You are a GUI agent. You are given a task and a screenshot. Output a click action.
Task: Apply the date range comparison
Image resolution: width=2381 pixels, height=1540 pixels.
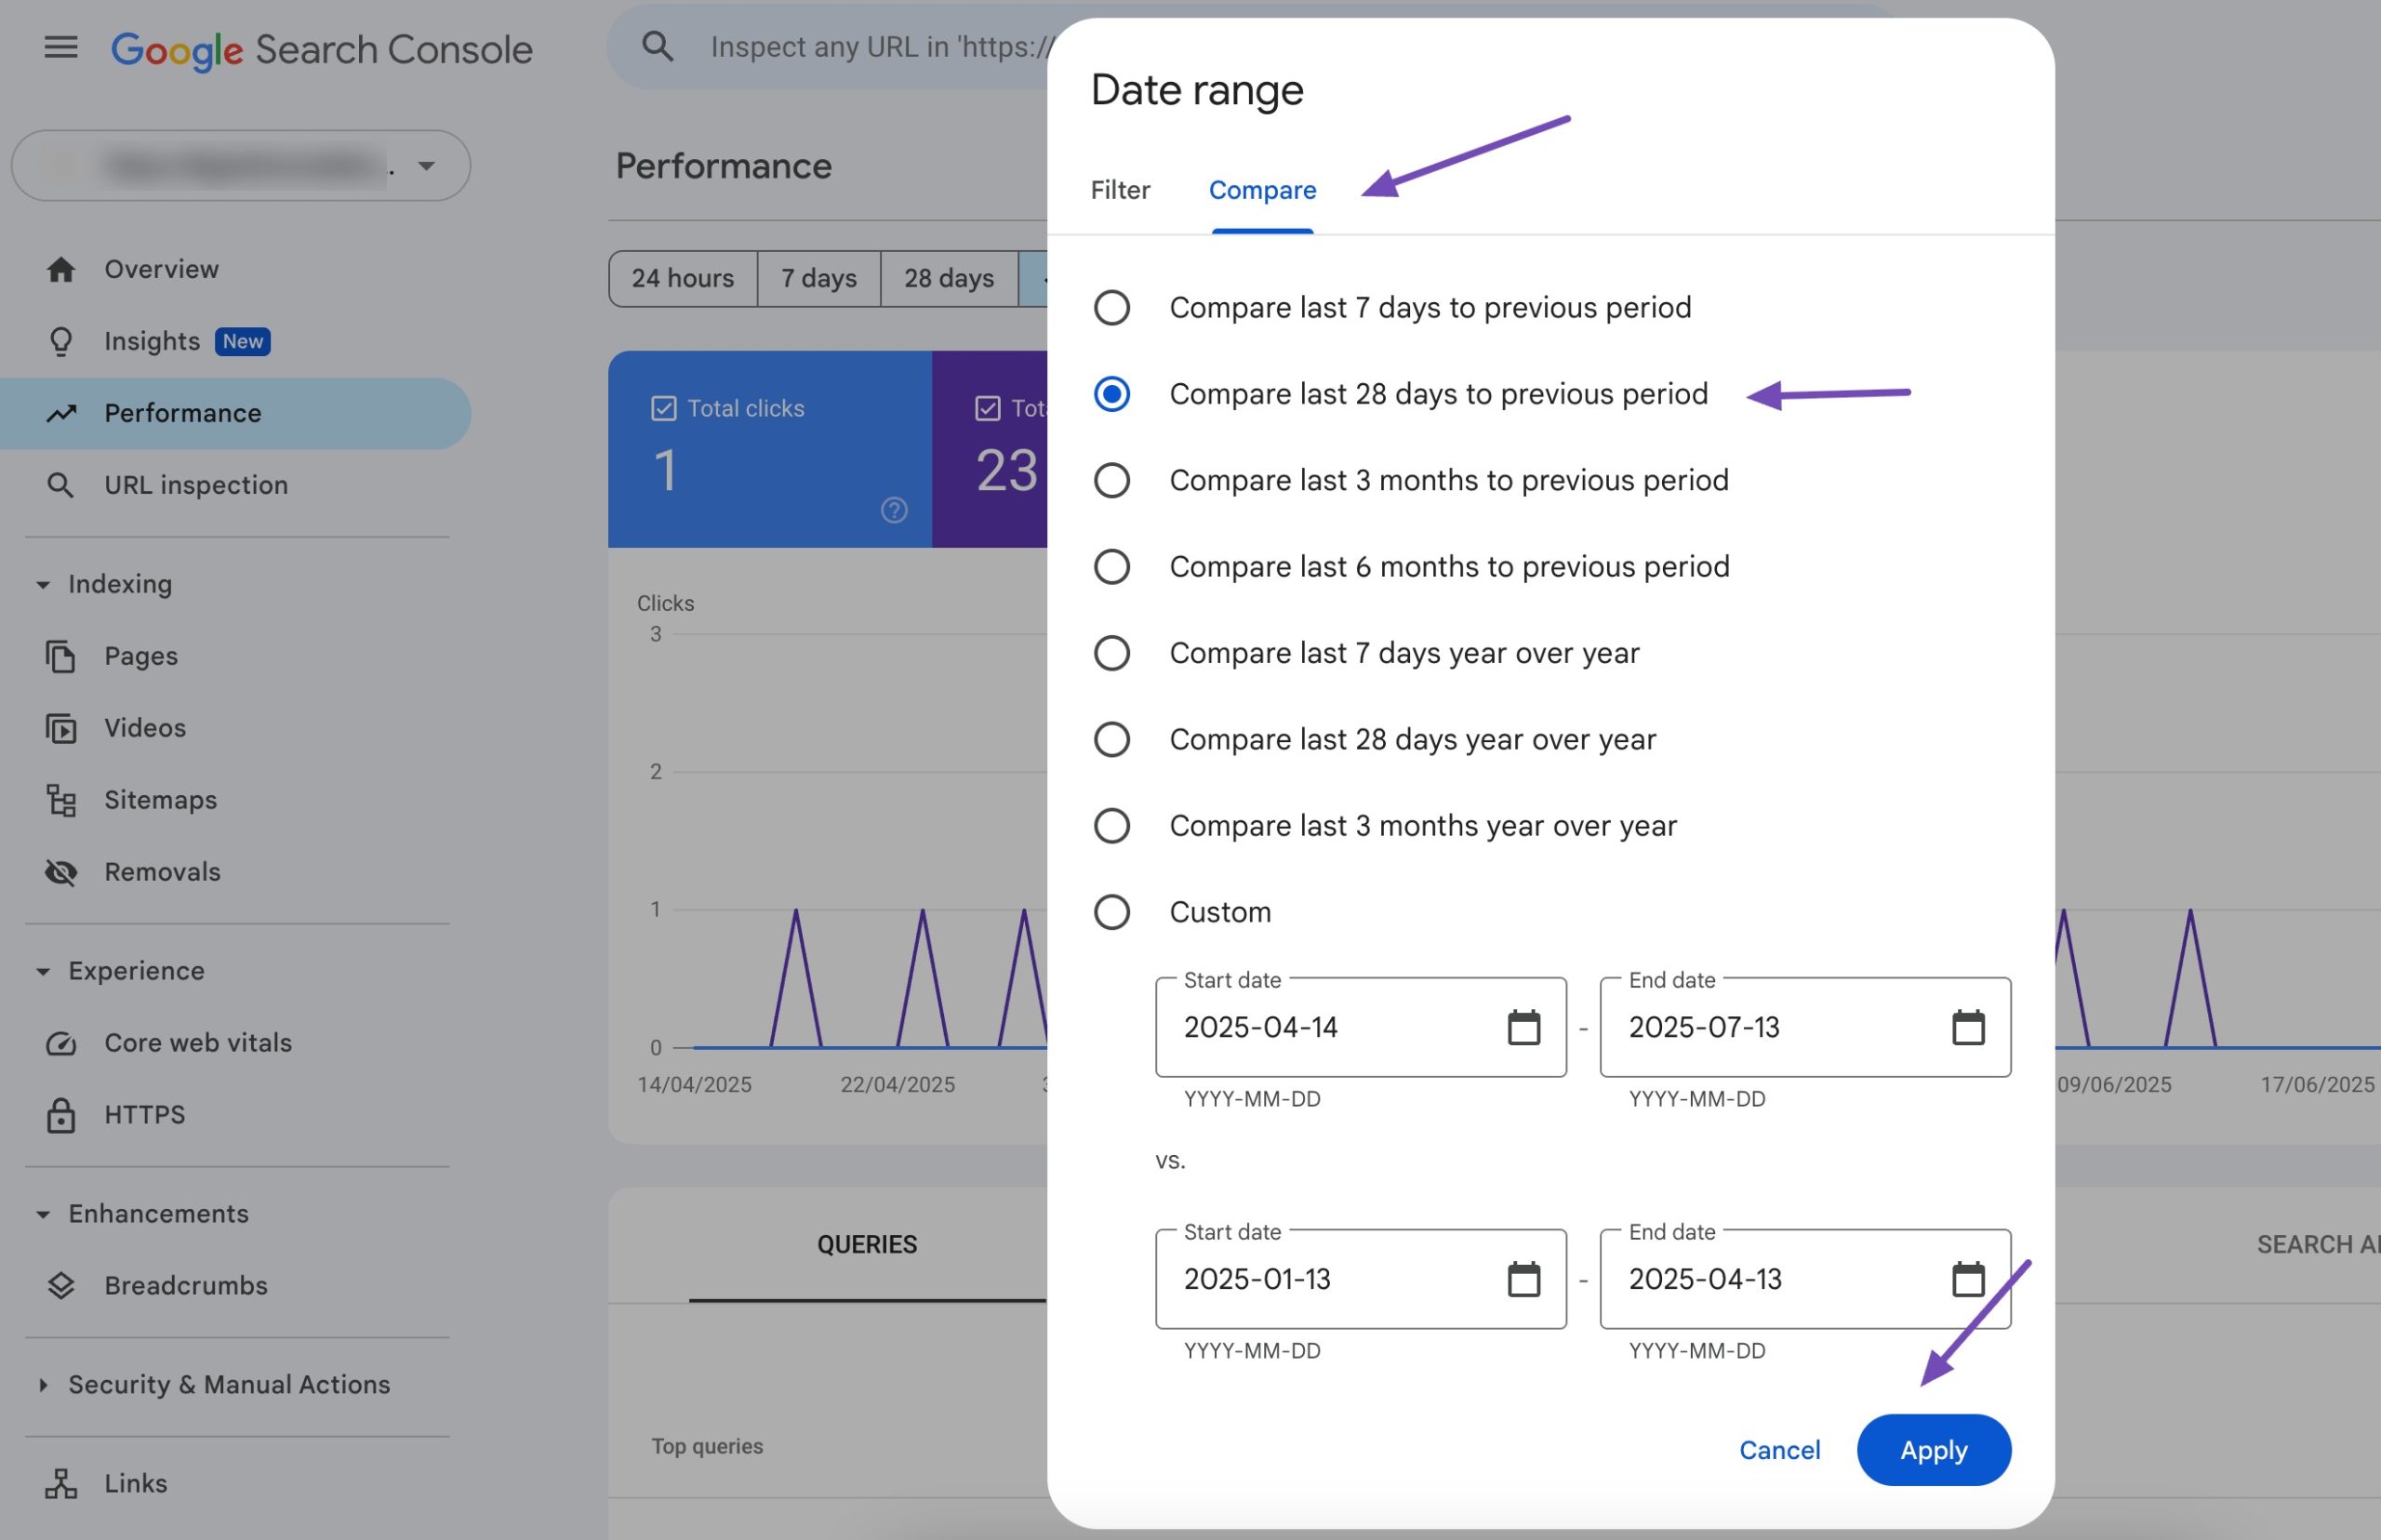[x=1932, y=1449]
